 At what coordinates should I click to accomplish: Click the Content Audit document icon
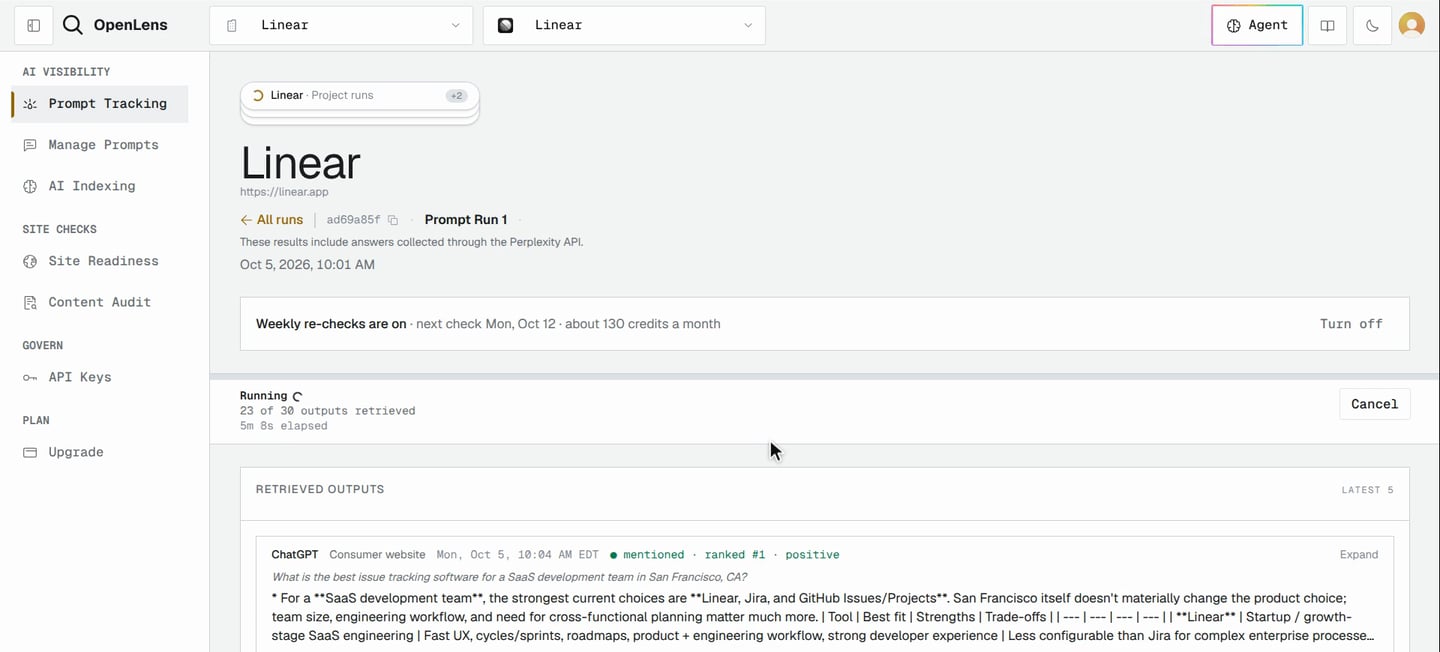pyautogui.click(x=30, y=302)
